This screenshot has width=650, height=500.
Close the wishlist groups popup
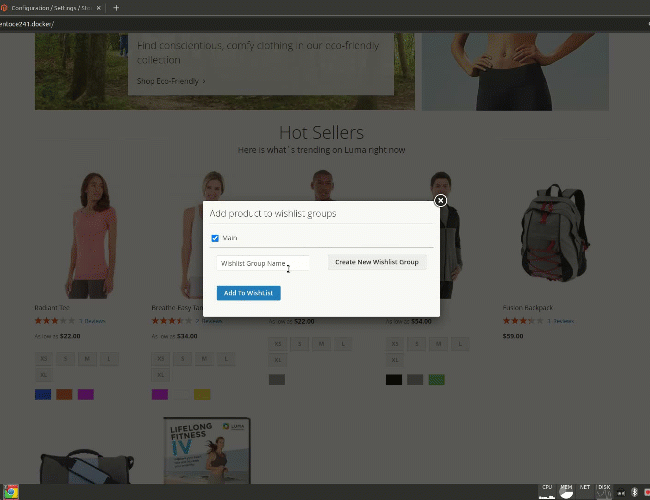click(x=440, y=201)
